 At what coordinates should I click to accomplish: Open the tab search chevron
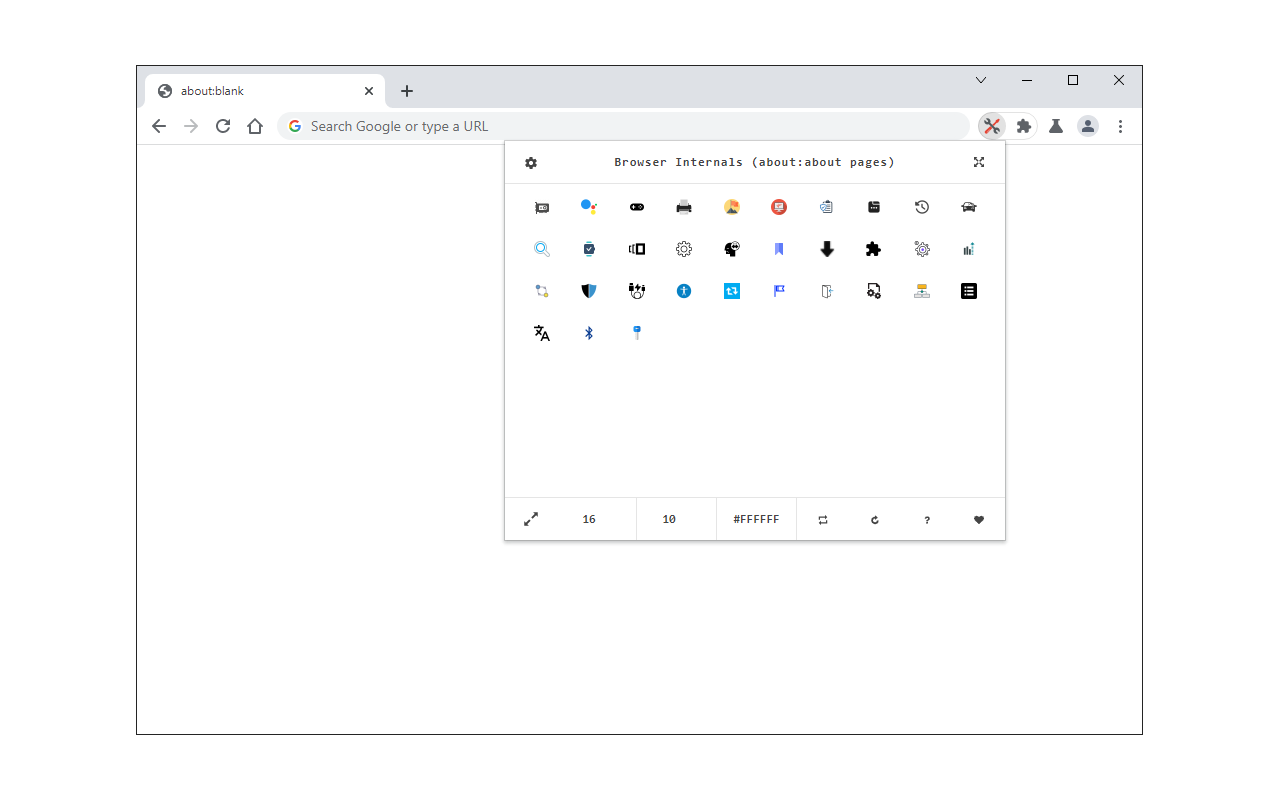981,80
